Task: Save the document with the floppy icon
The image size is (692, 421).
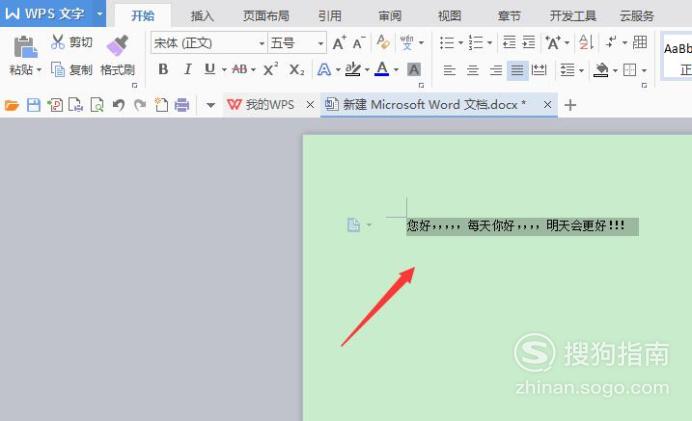Action: (34, 105)
